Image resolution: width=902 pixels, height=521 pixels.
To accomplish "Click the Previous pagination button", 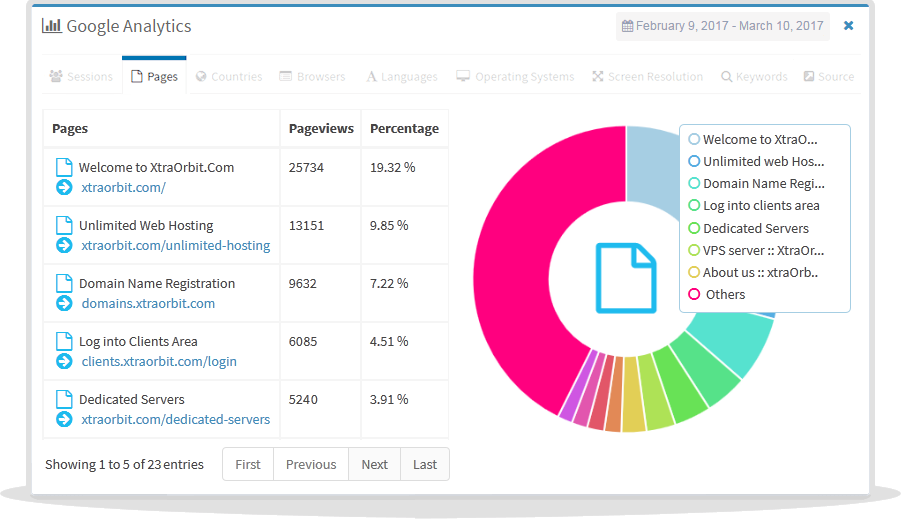I will click(311, 464).
